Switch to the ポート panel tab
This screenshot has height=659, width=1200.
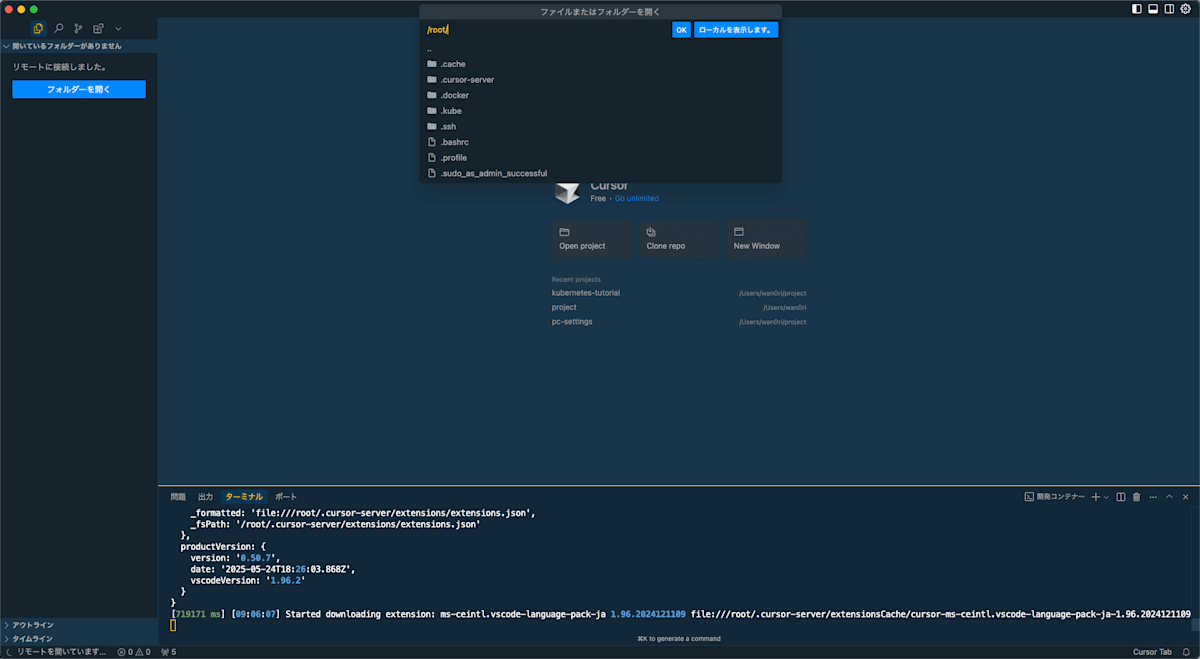point(286,497)
